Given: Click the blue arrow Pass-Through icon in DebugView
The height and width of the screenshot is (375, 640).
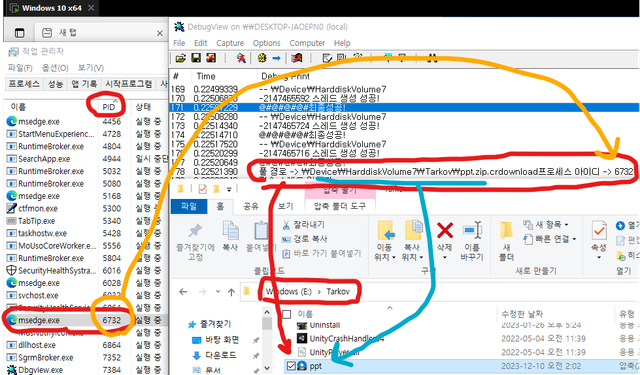Looking at the screenshot, I should pyautogui.click(x=276, y=58).
